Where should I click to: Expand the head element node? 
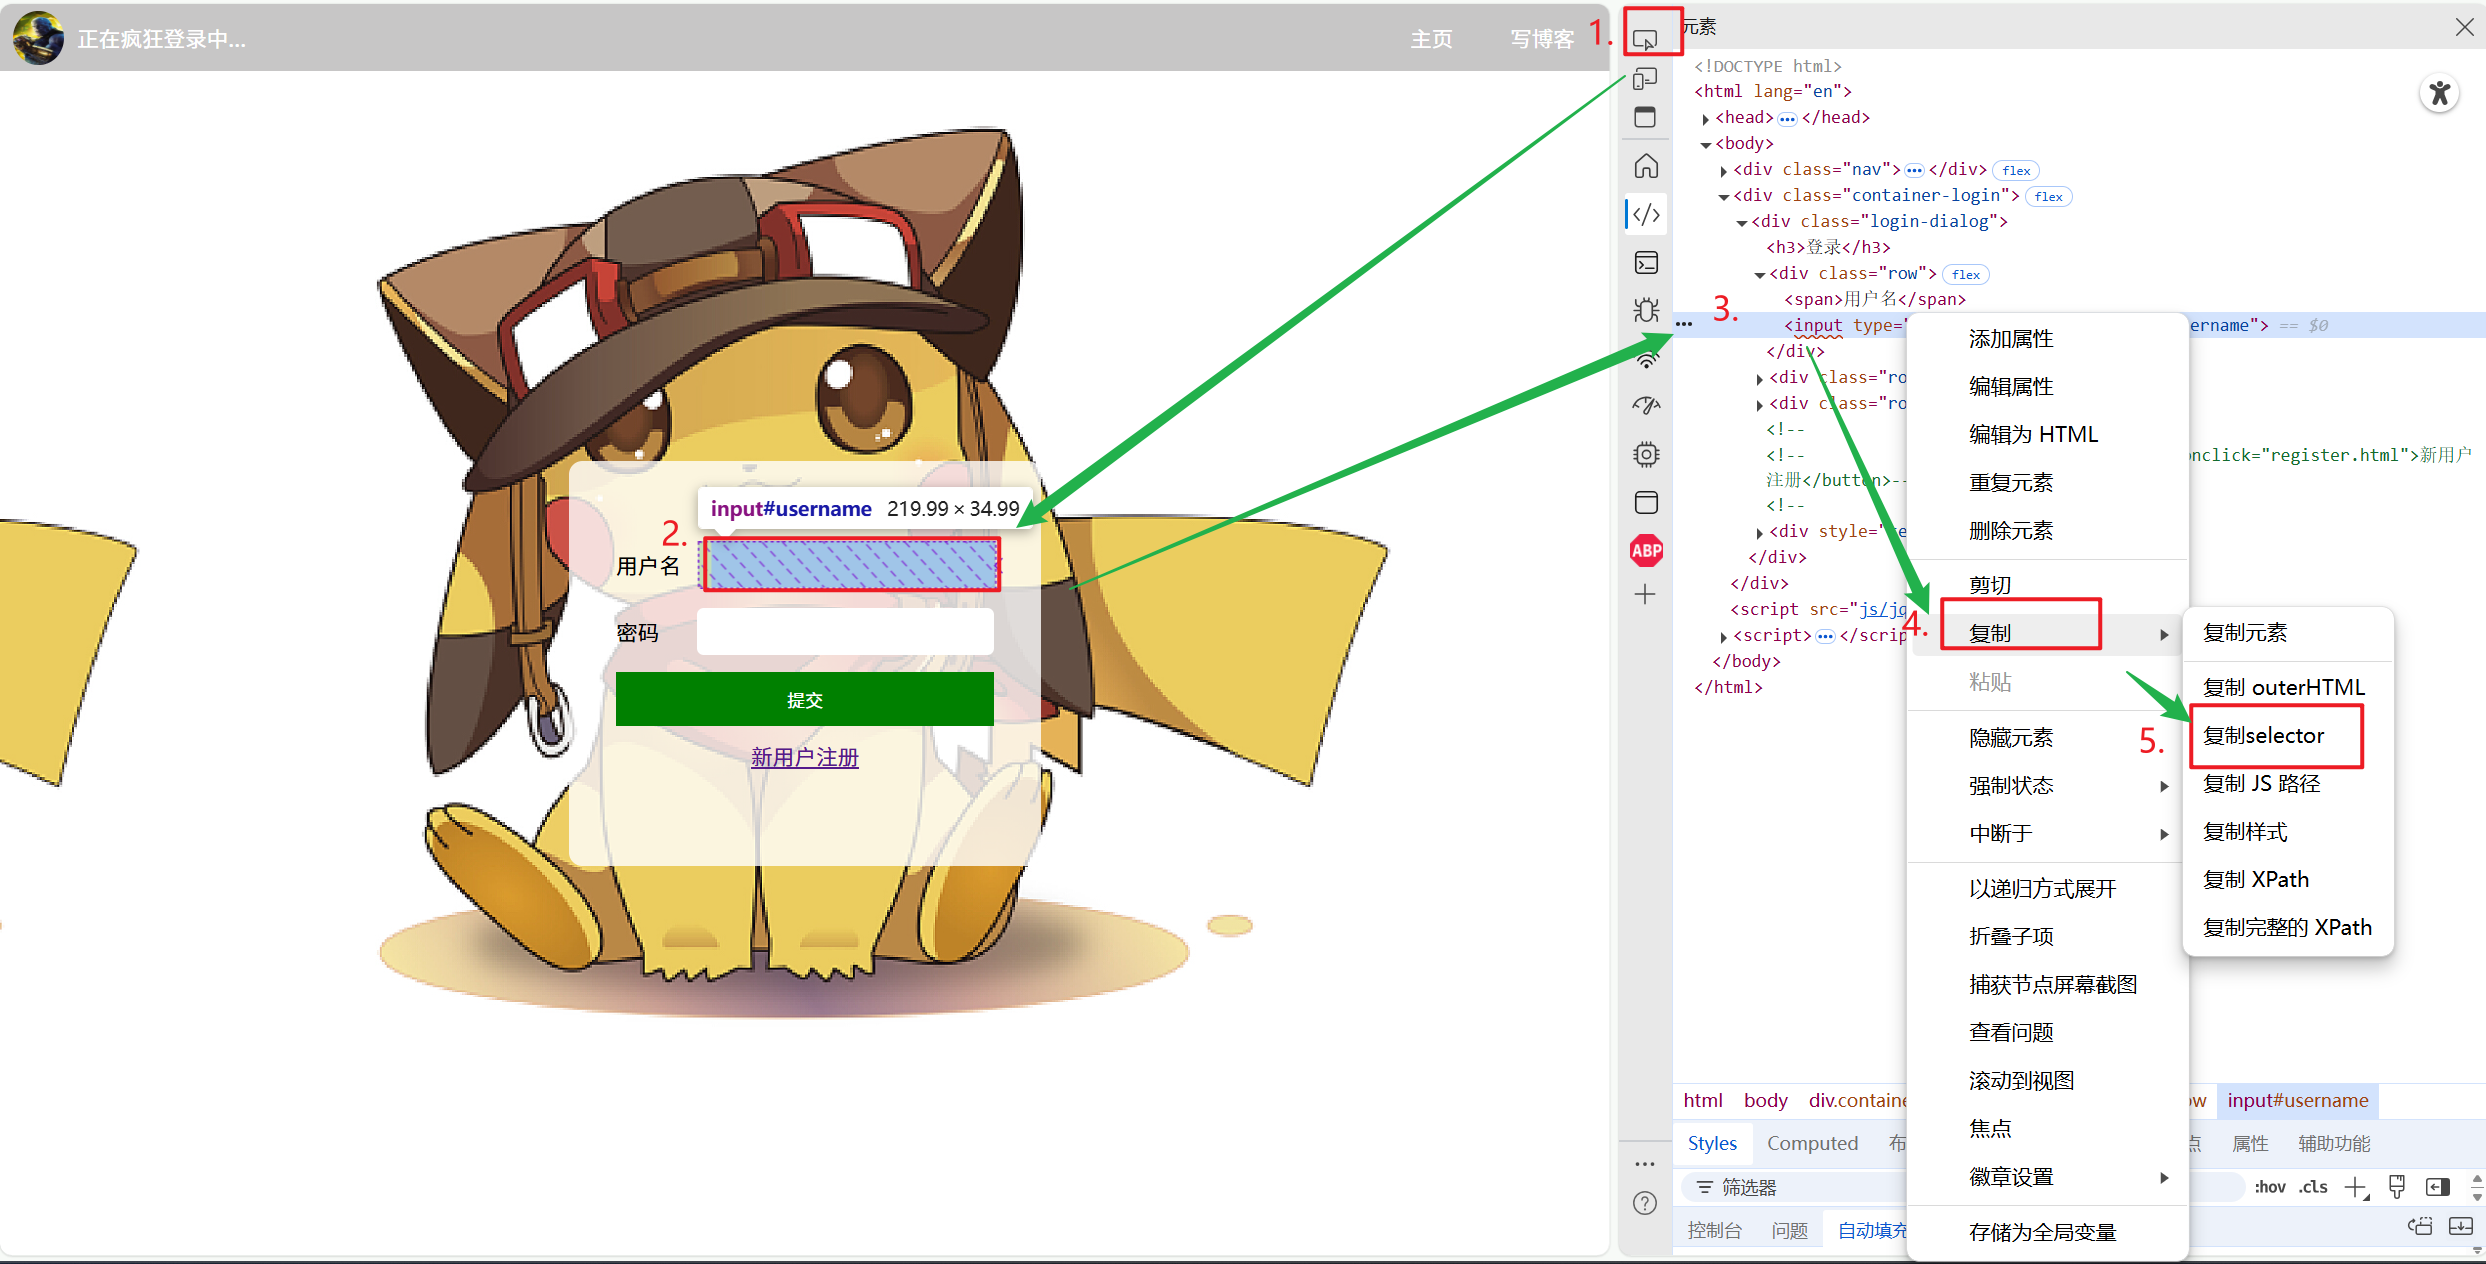1706,118
